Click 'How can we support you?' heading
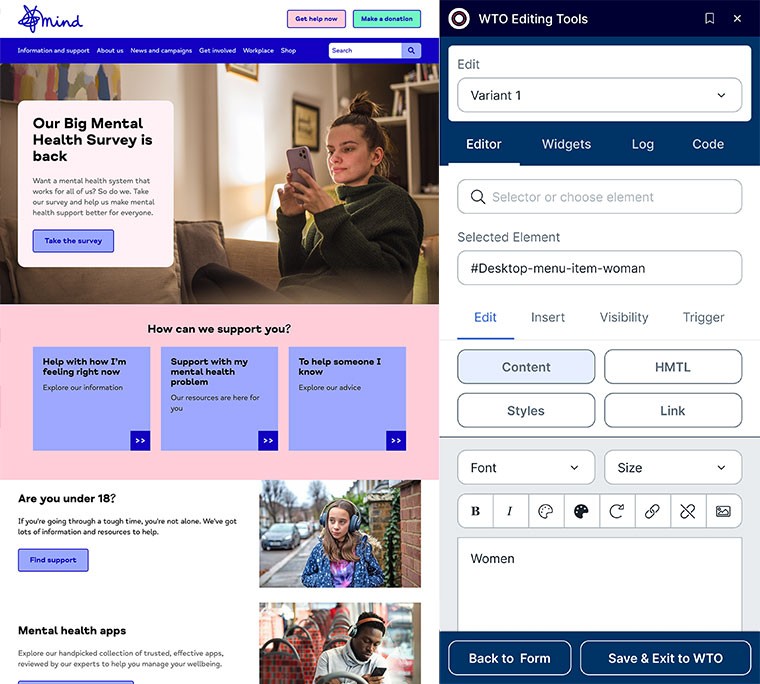 tap(219, 329)
